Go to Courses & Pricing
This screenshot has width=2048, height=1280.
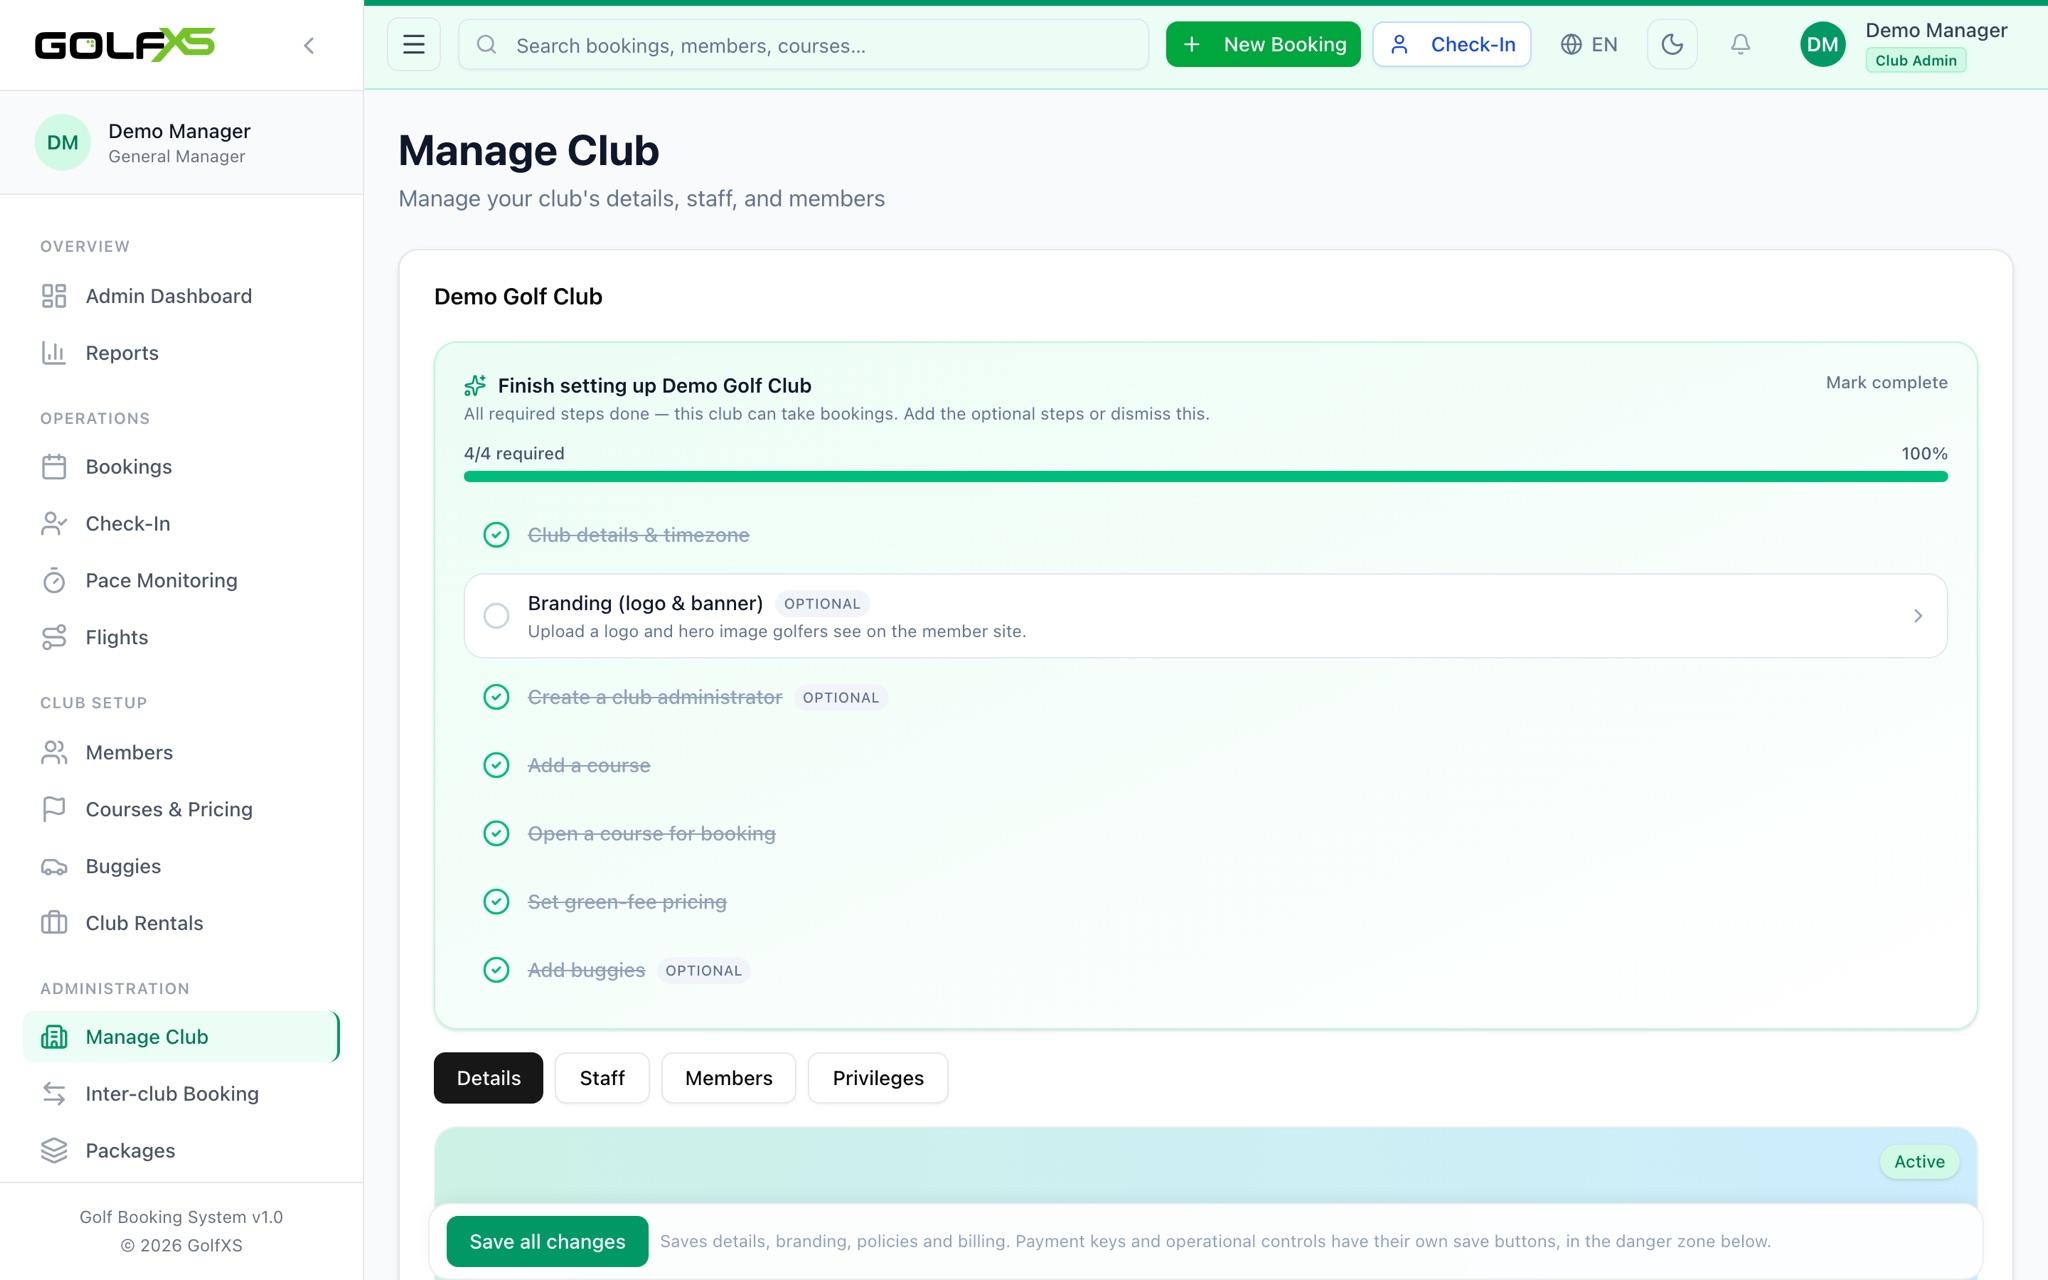(181, 810)
